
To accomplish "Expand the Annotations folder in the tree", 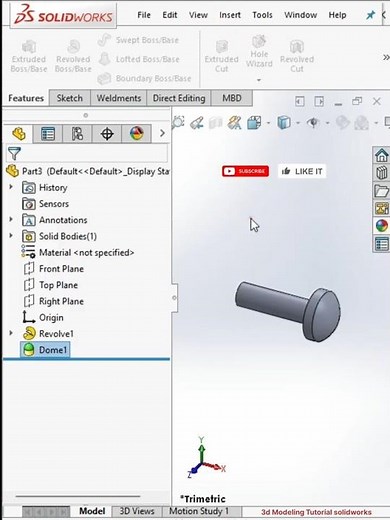I will pyautogui.click(x=11, y=219).
